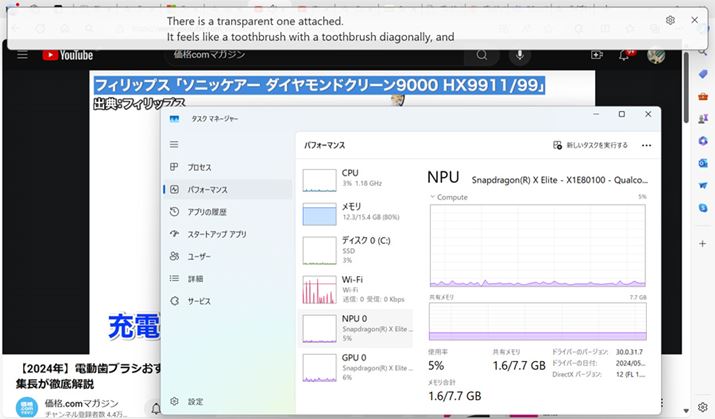Viewport: 715px width, 419px height.
Task: Click the live captions settings gear
Action: (x=670, y=20)
